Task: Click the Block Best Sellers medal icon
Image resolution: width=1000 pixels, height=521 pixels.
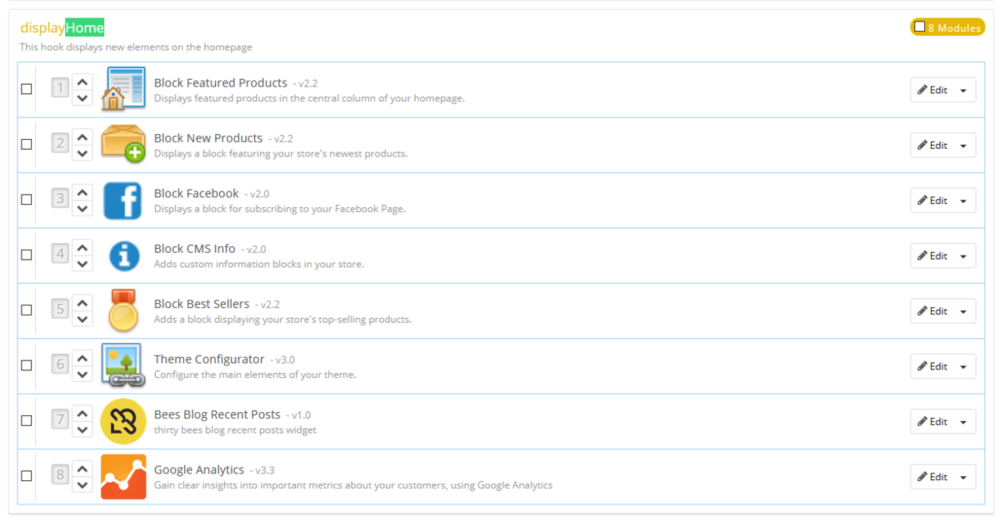Action: click(x=124, y=311)
